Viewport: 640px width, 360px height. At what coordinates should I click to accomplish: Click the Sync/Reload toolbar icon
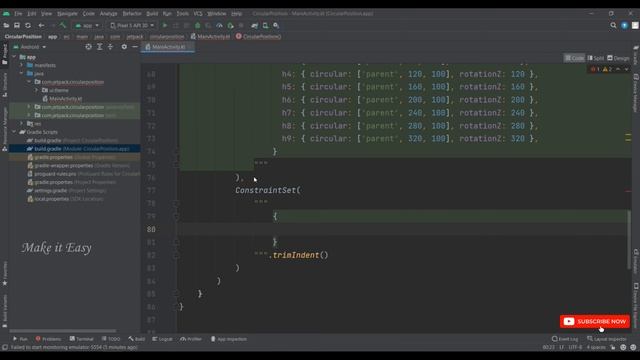coord(28,25)
